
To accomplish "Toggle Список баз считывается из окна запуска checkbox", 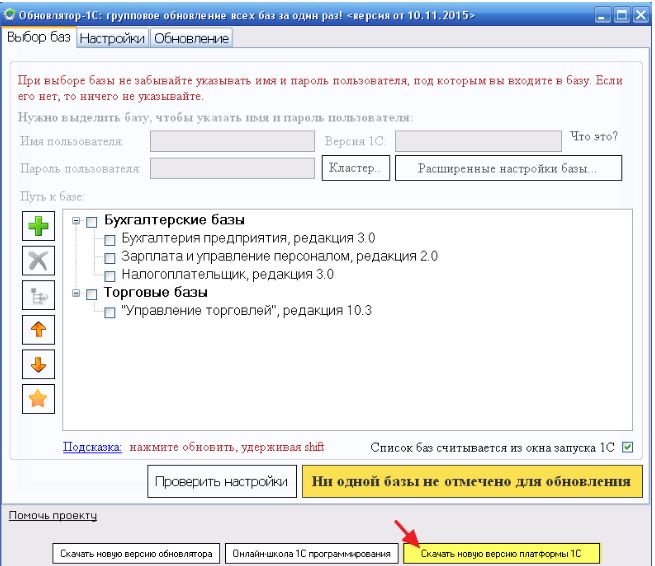I will (627, 447).
